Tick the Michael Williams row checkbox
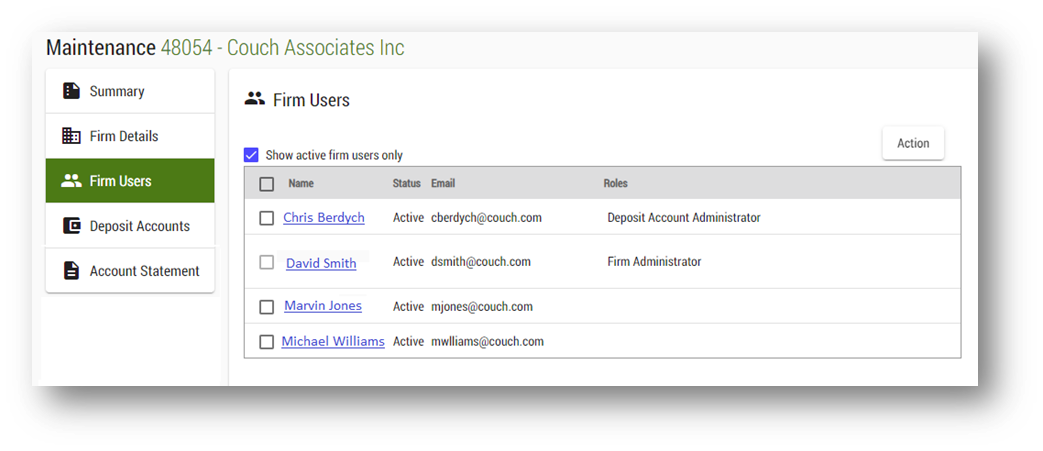1043x451 pixels. (x=267, y=342)
